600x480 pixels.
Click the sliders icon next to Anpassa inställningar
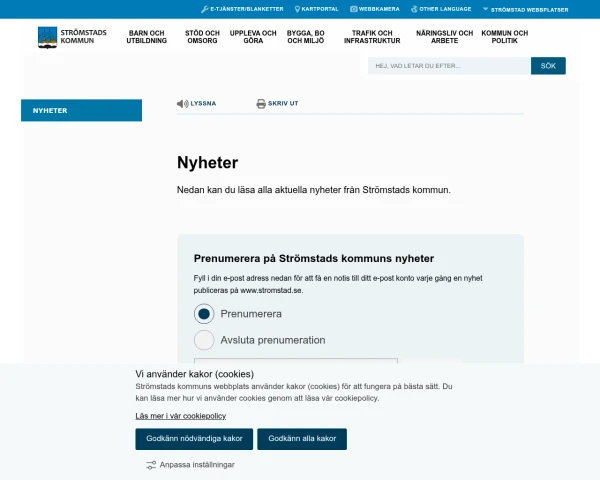[151, 465]
